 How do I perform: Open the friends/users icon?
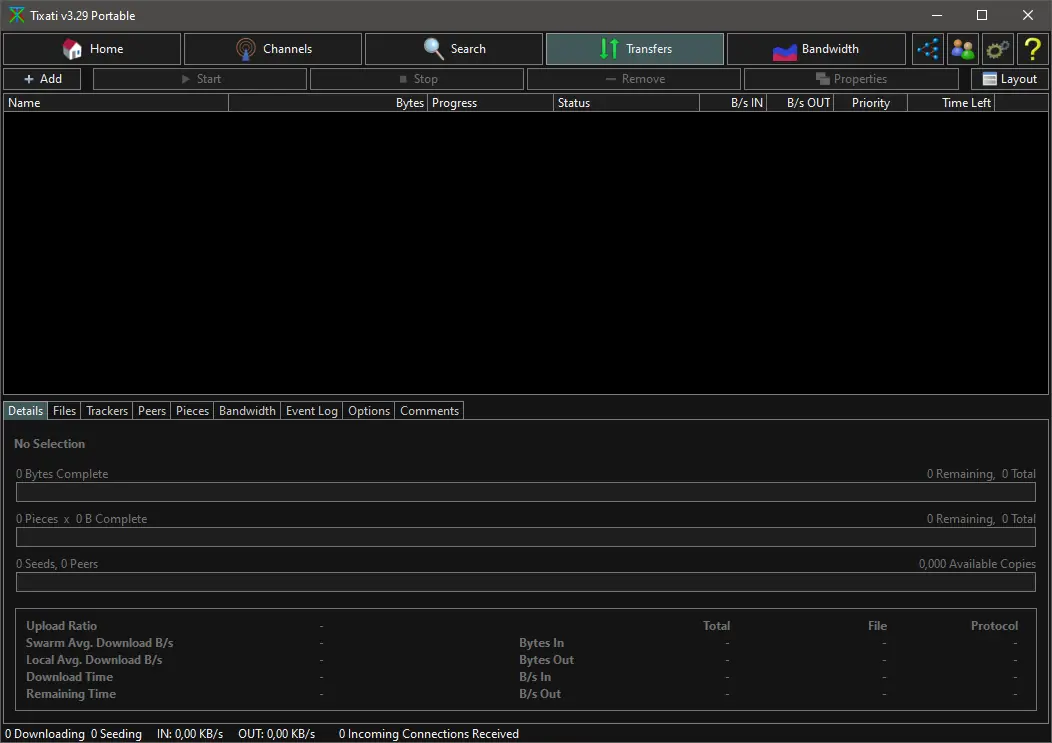963,49
